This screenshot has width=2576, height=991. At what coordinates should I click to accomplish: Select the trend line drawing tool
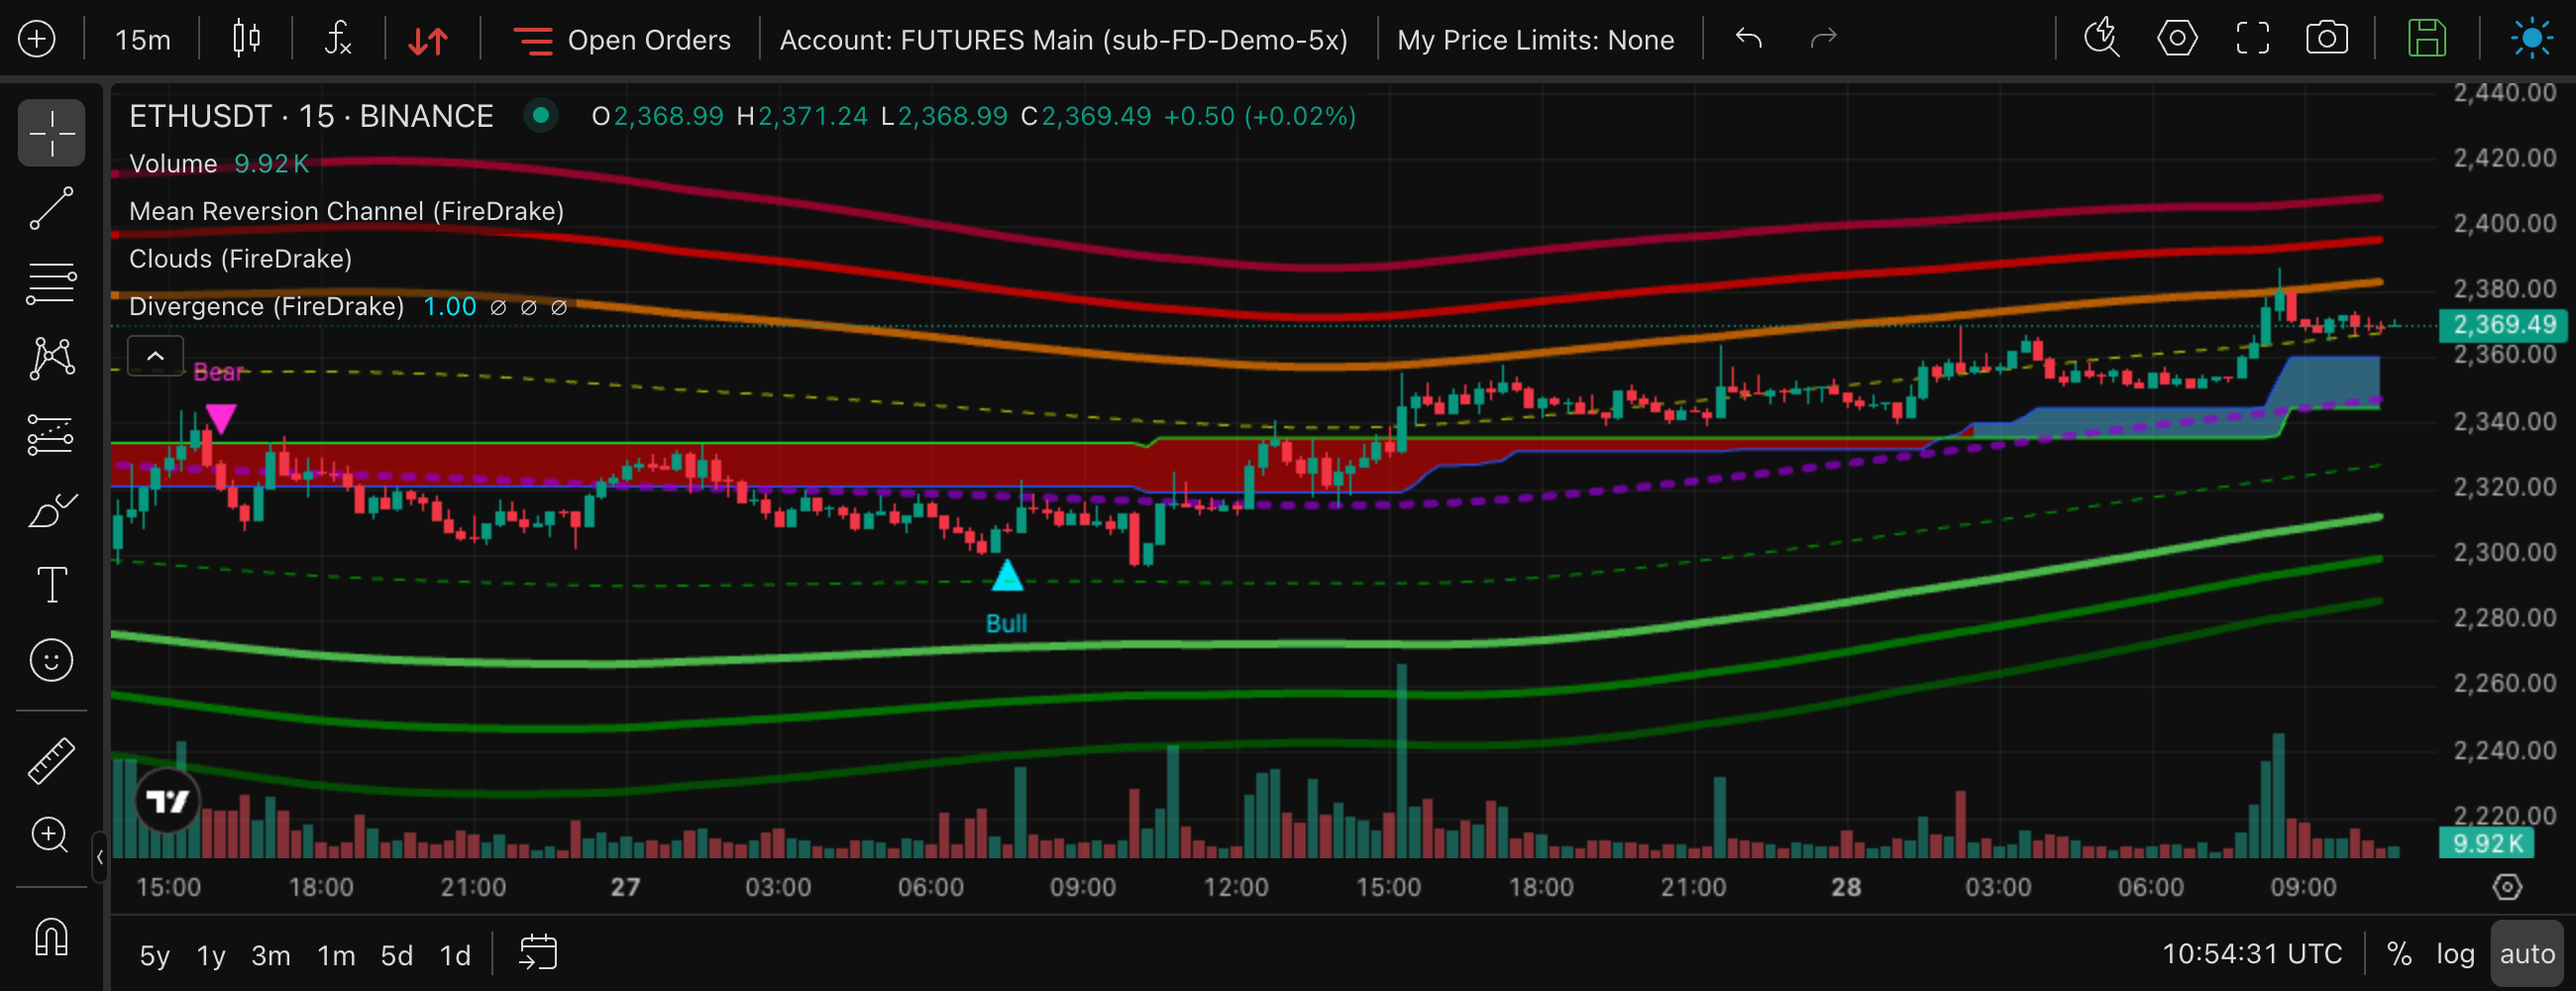51,208
